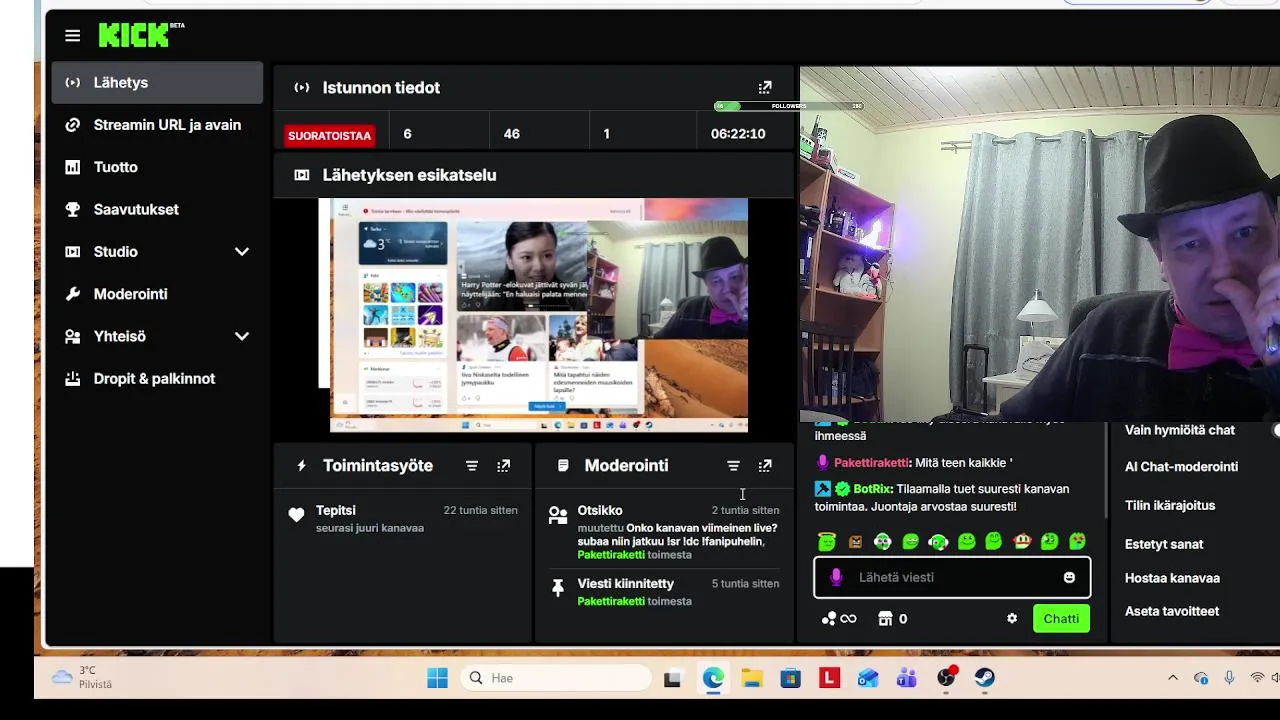The width and height of the screenshot is (1280, 720).
Task: Insert the green headset emote
Action: 938,542
